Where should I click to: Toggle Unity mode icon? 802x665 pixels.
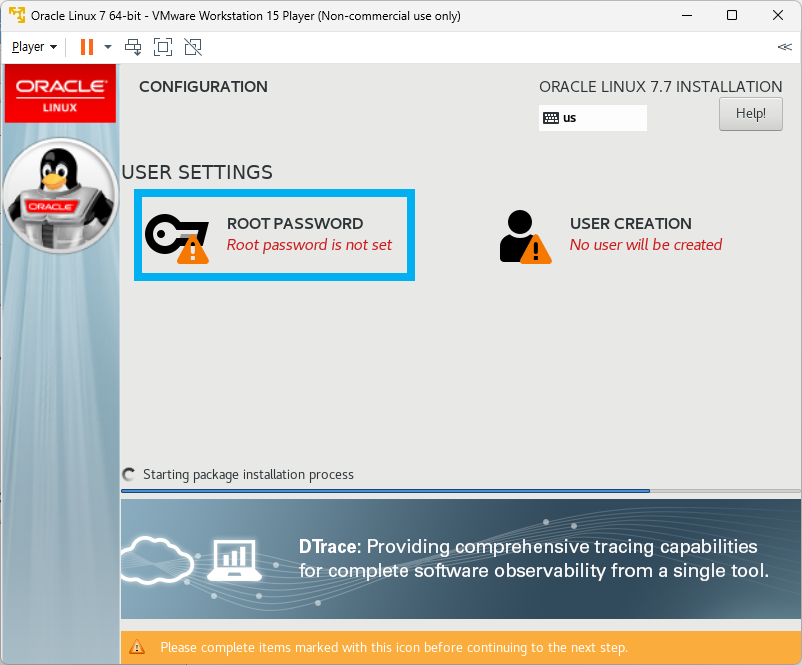193,47
